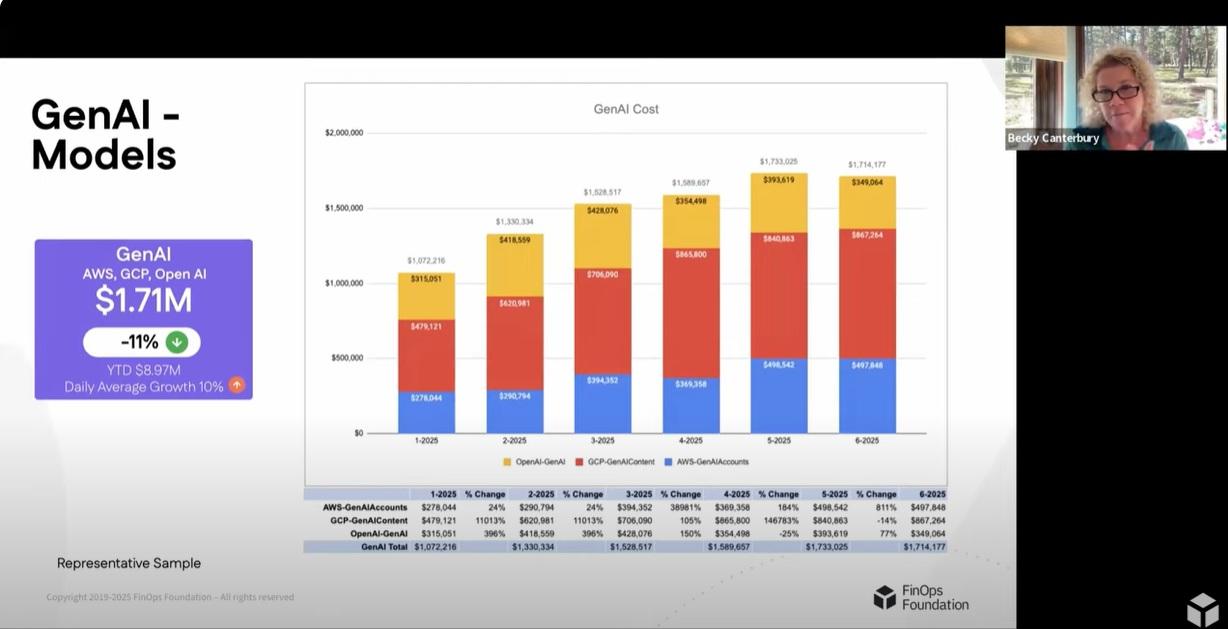Select the "AWS, GCP, Open AI" subtitle
Viewport: 1228px width, 629px height.
click(x=144, y=274)
